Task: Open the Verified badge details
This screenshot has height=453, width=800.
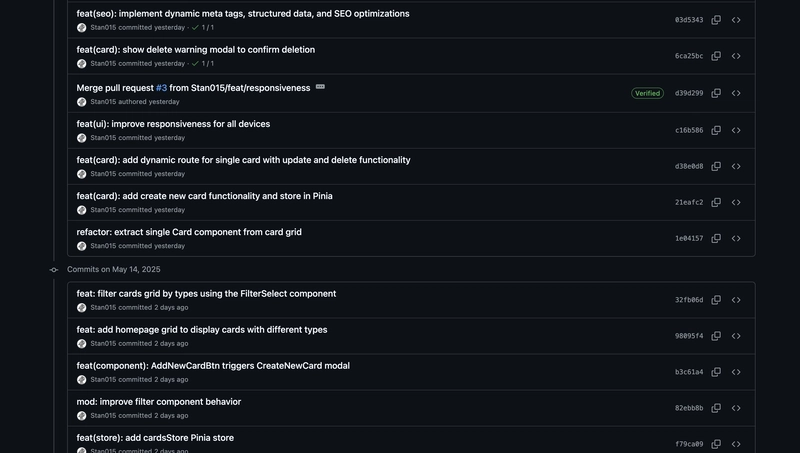Action: coord(647,93)
